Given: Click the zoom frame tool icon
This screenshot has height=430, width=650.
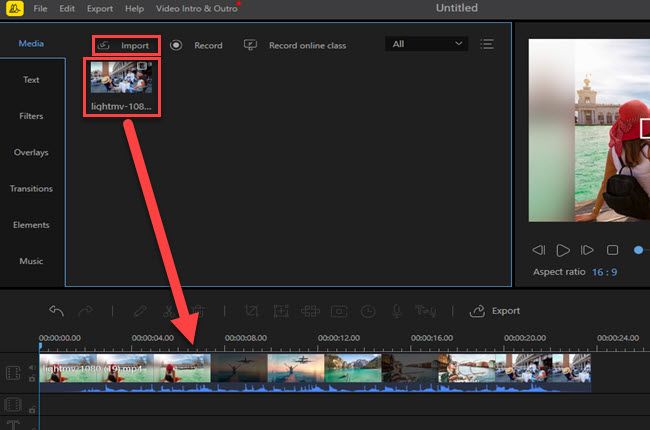Looking at the screenshot, I should [x=281, y=311].
